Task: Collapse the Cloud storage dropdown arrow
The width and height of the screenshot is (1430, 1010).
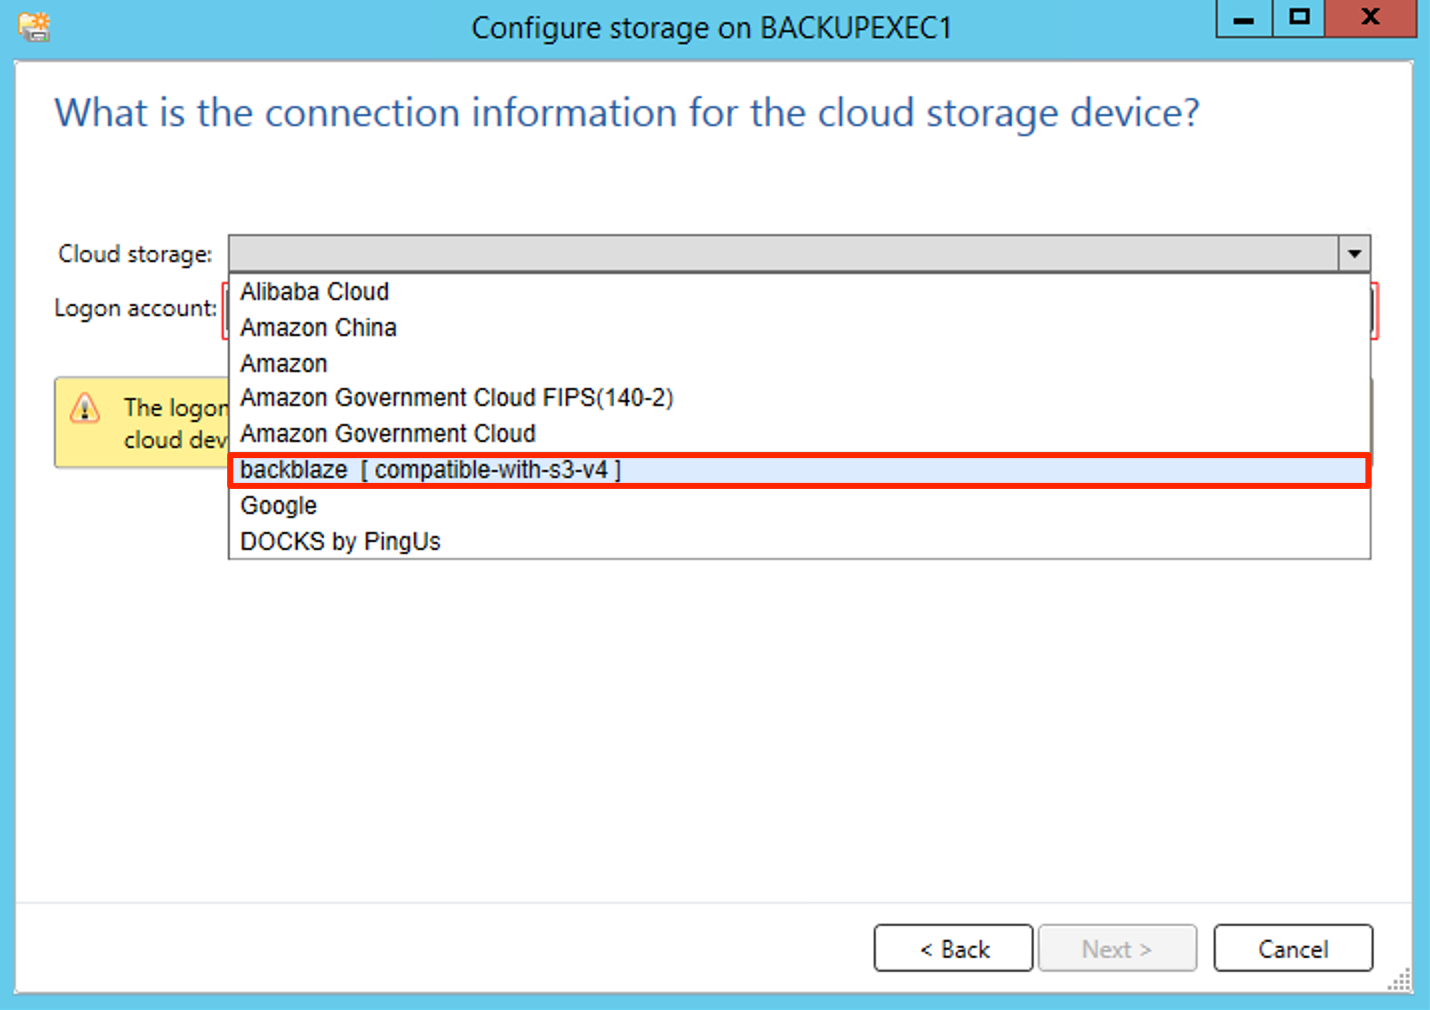Action: [x=1354, y=254]
